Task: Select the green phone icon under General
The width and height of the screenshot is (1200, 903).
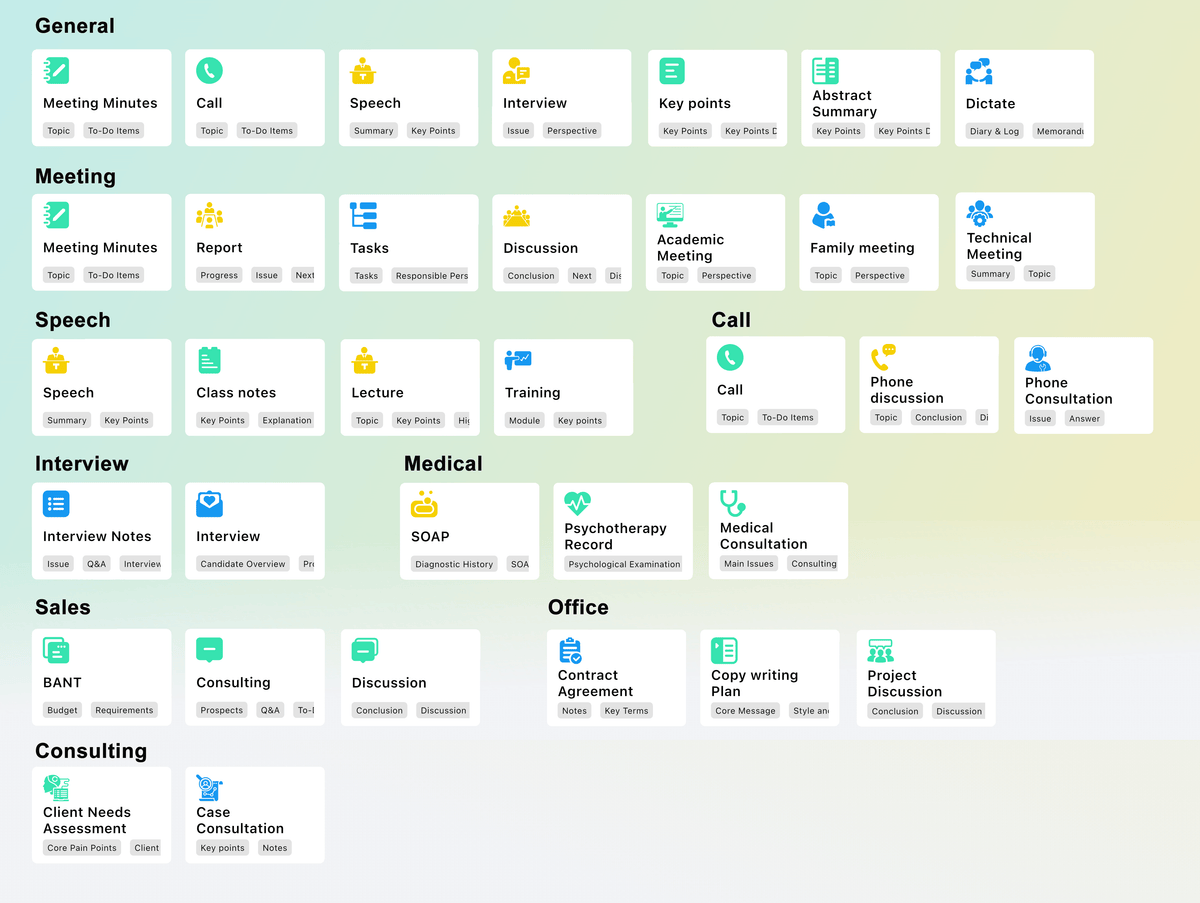Action: pos(209,70)
